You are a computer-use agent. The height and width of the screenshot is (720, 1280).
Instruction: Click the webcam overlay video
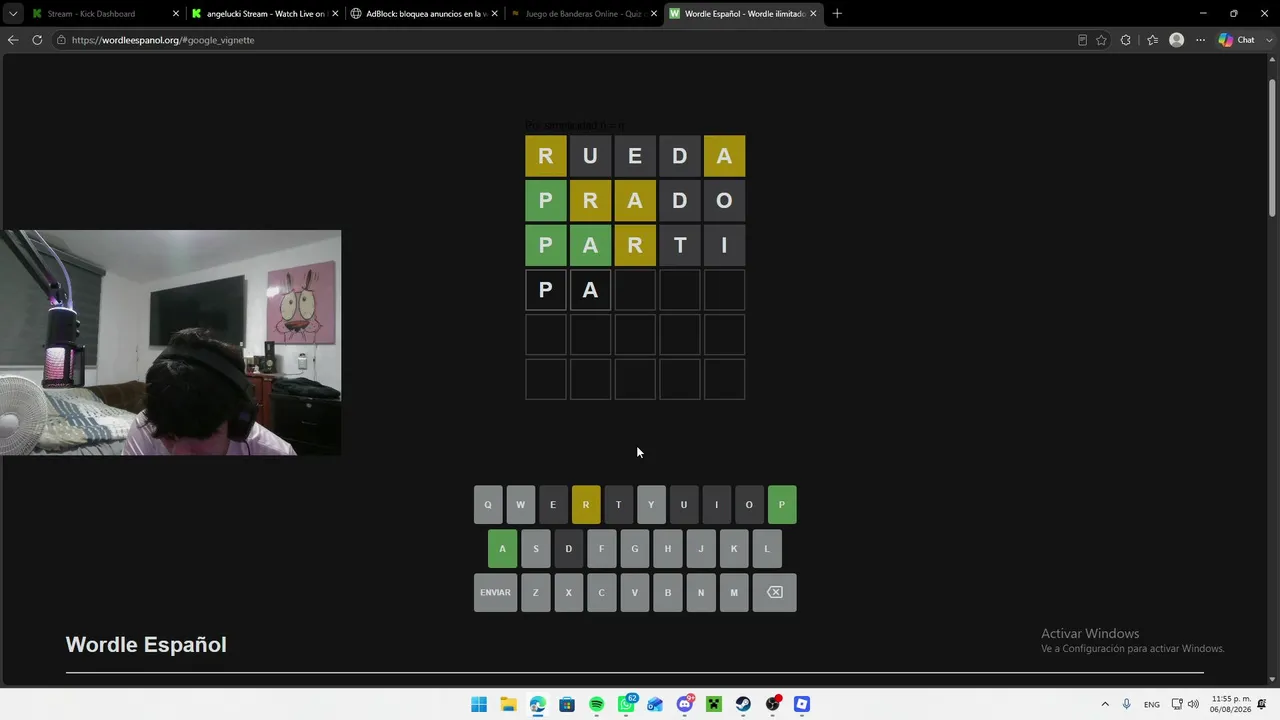coord(171,343)
